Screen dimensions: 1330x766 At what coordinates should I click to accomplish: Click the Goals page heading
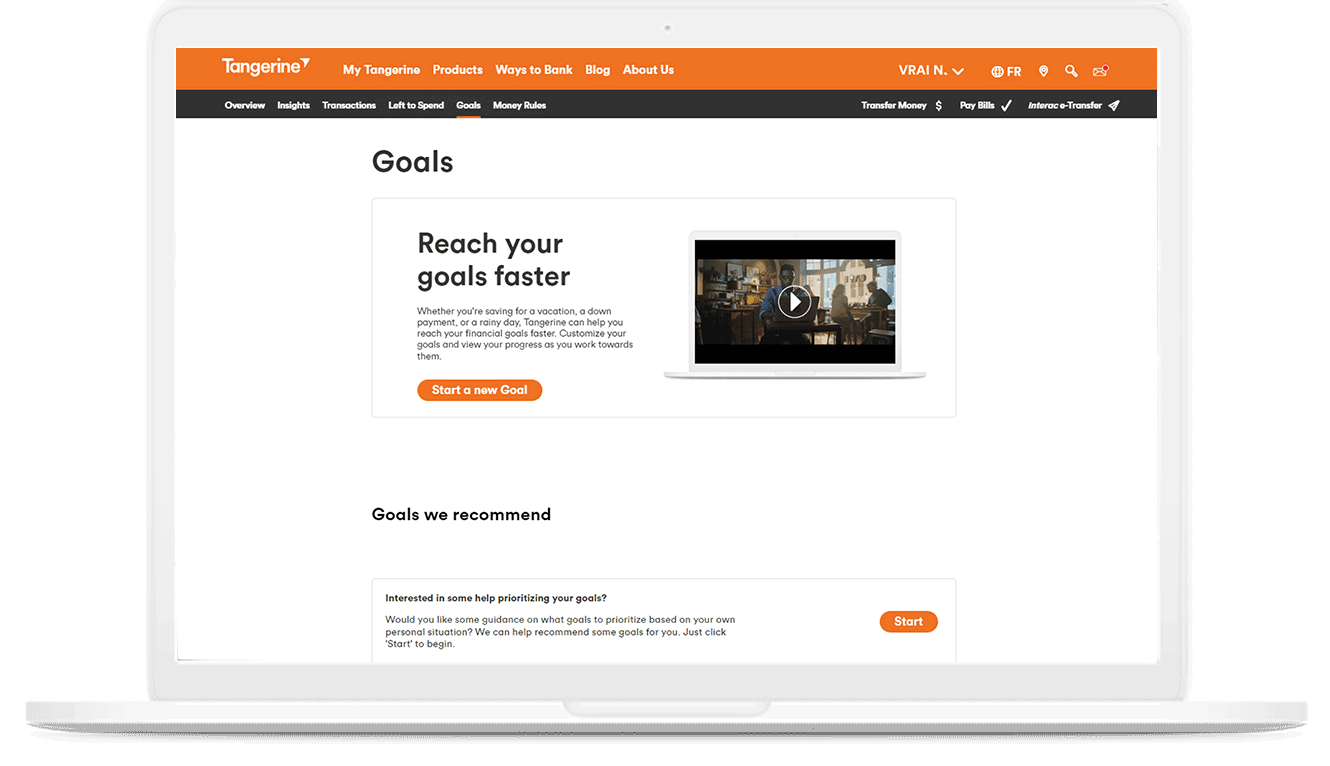(412, 162)
